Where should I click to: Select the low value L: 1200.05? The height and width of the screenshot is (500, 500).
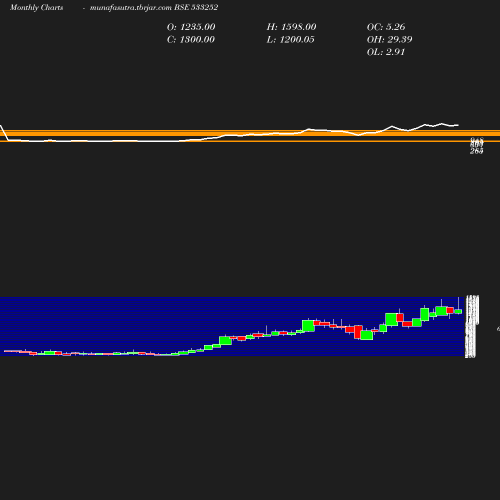(x=290, y=40)
